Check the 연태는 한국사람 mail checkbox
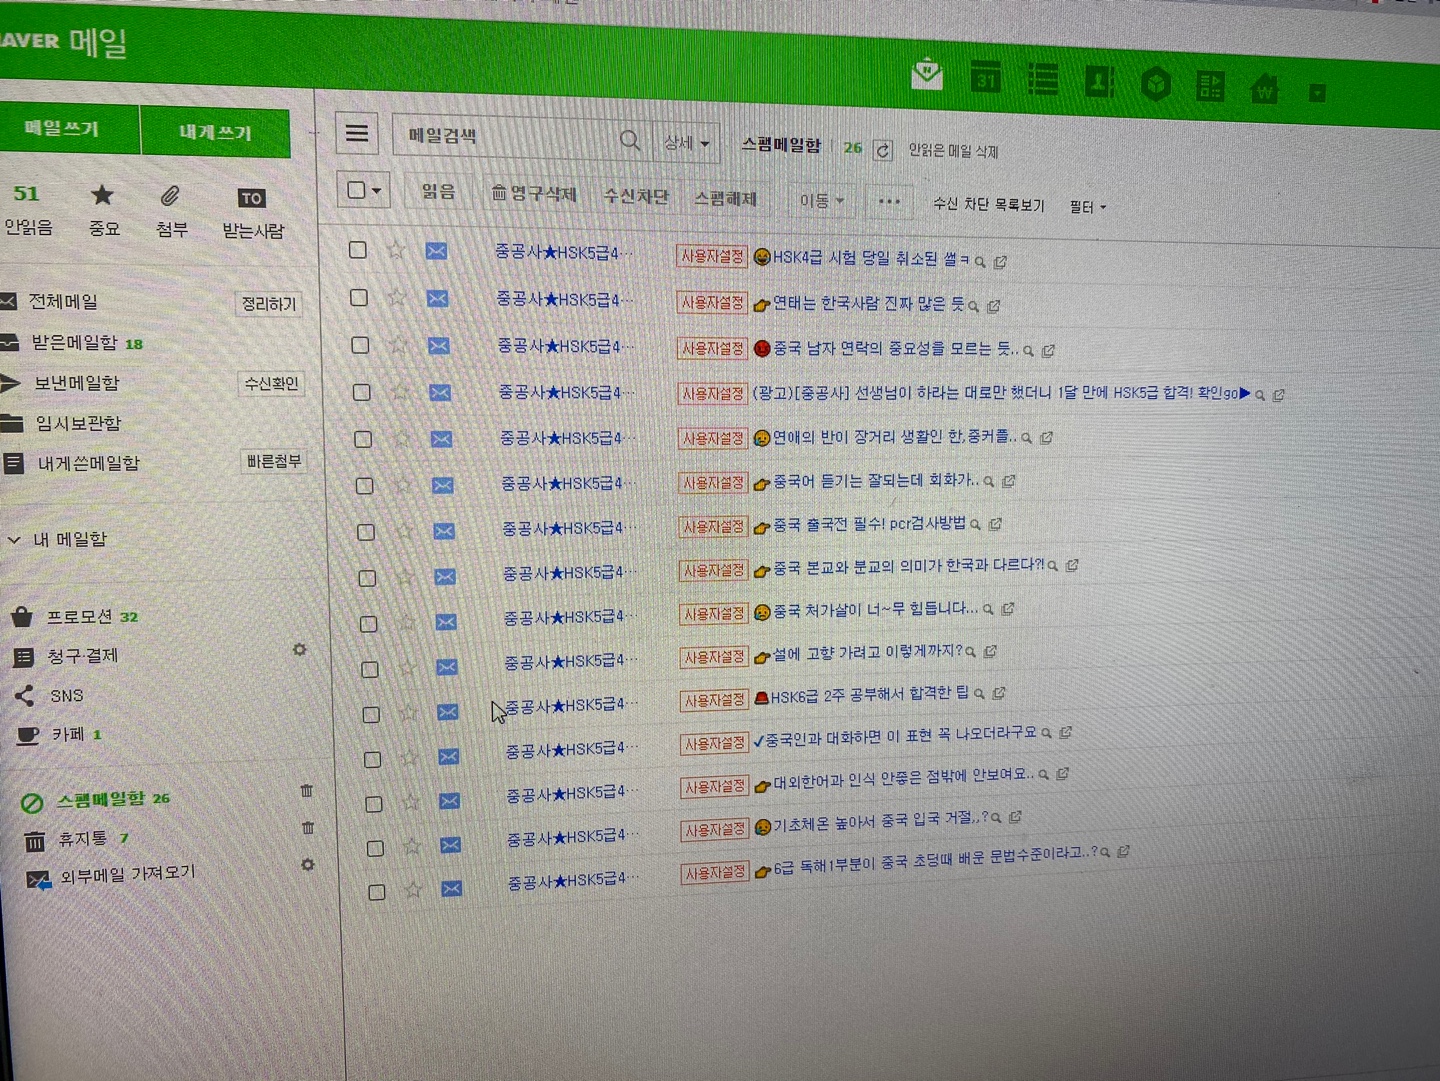The image size is (1440, 1081). pyautogui.click(x=358, y=297)
